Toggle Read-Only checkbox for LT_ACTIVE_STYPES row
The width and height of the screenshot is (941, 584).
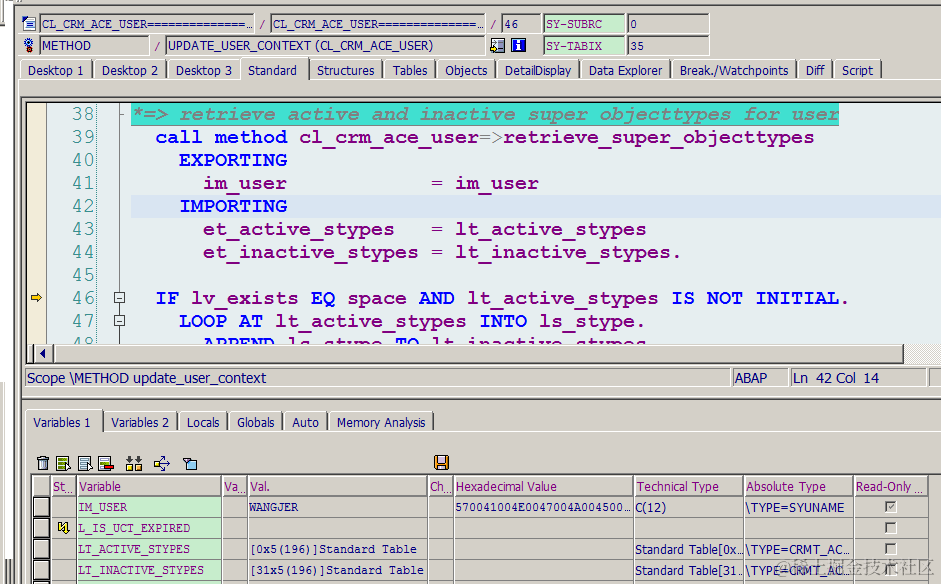tap(891, 549)
